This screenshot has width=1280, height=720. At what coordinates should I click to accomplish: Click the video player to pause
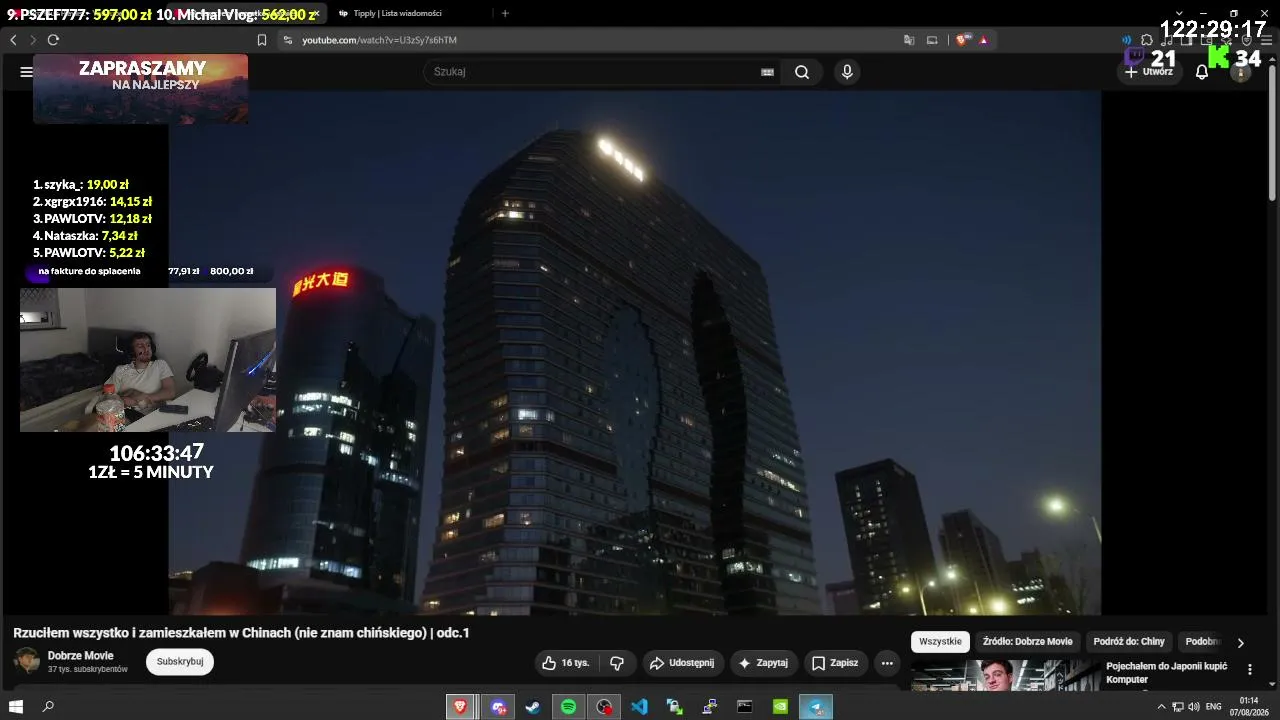(x=634, y=352)
